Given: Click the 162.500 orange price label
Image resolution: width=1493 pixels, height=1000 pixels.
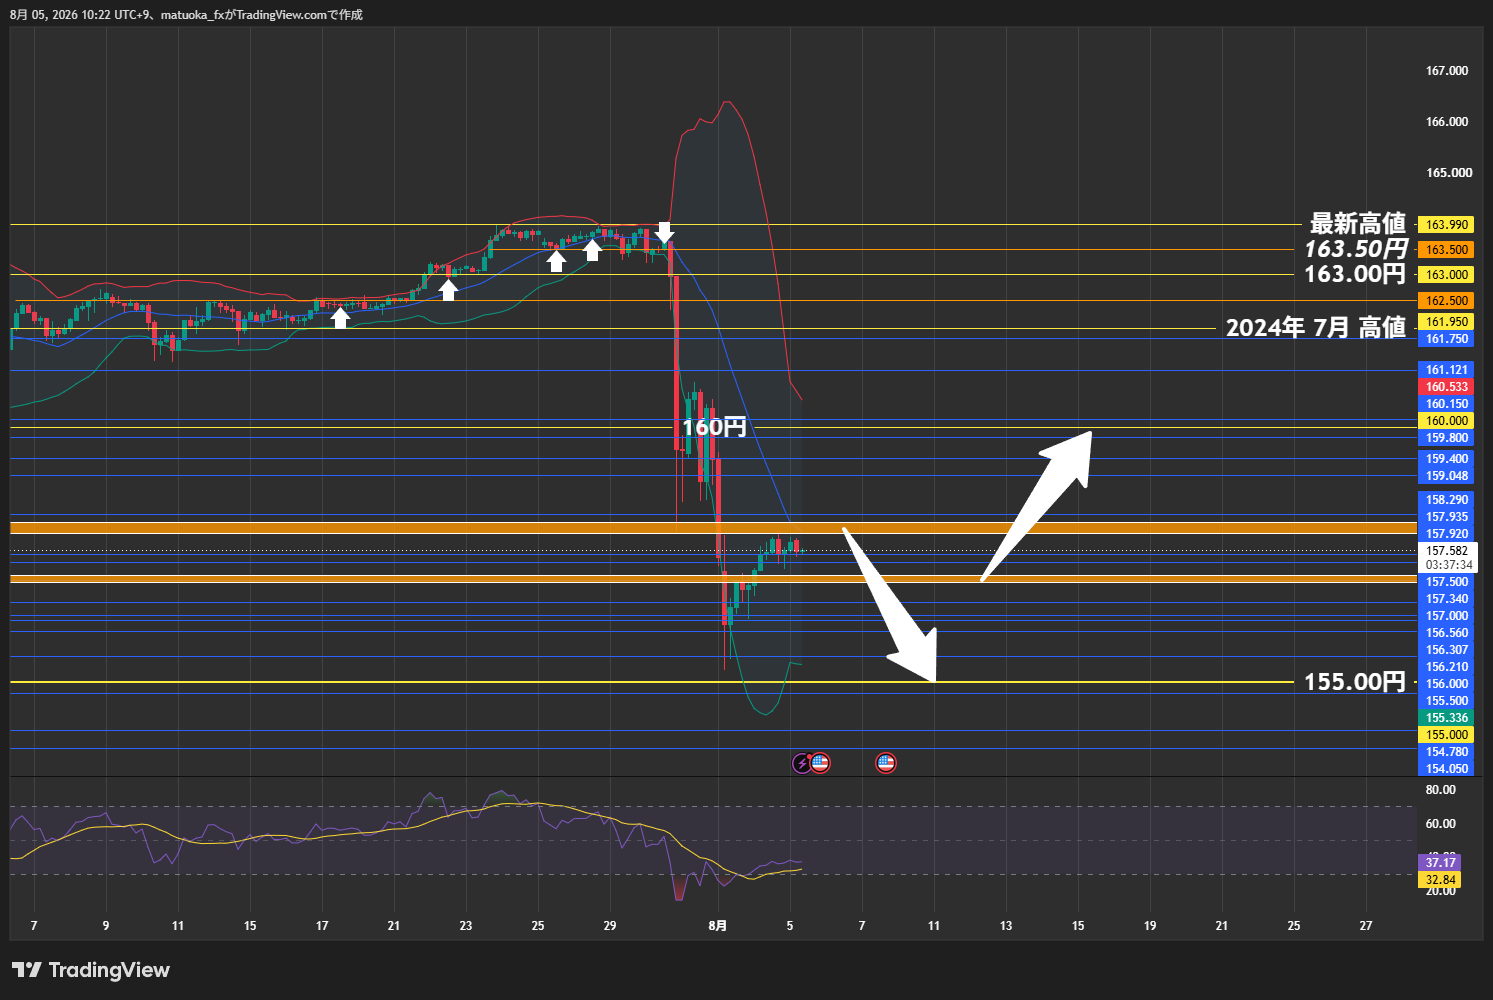Looking at the screenshot, I should click(1446, 301).
